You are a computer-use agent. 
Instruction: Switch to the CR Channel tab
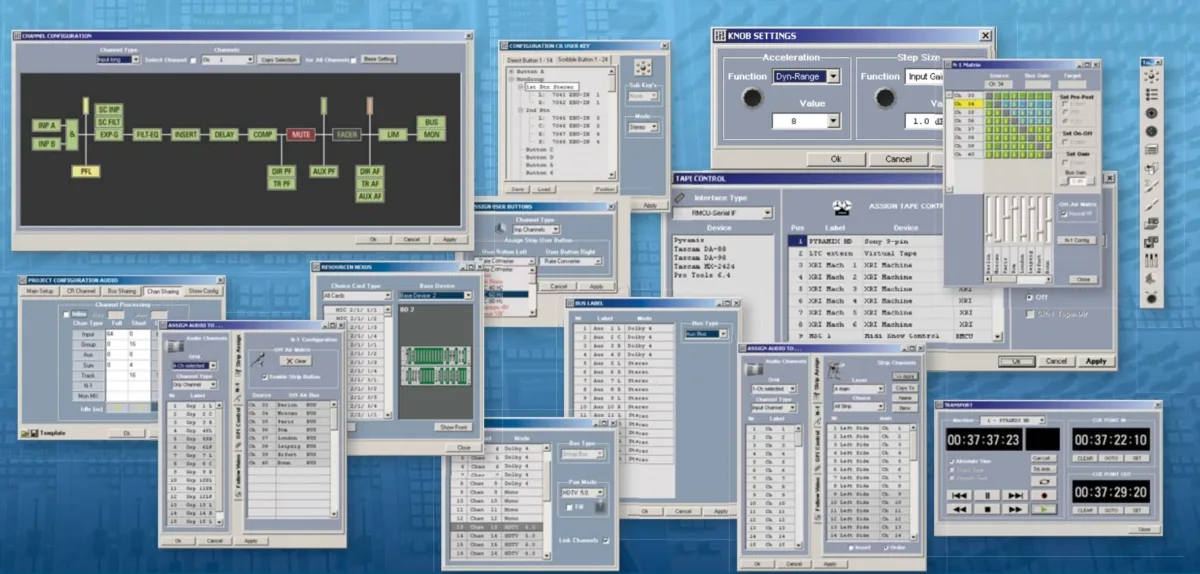tap(79, 291)
